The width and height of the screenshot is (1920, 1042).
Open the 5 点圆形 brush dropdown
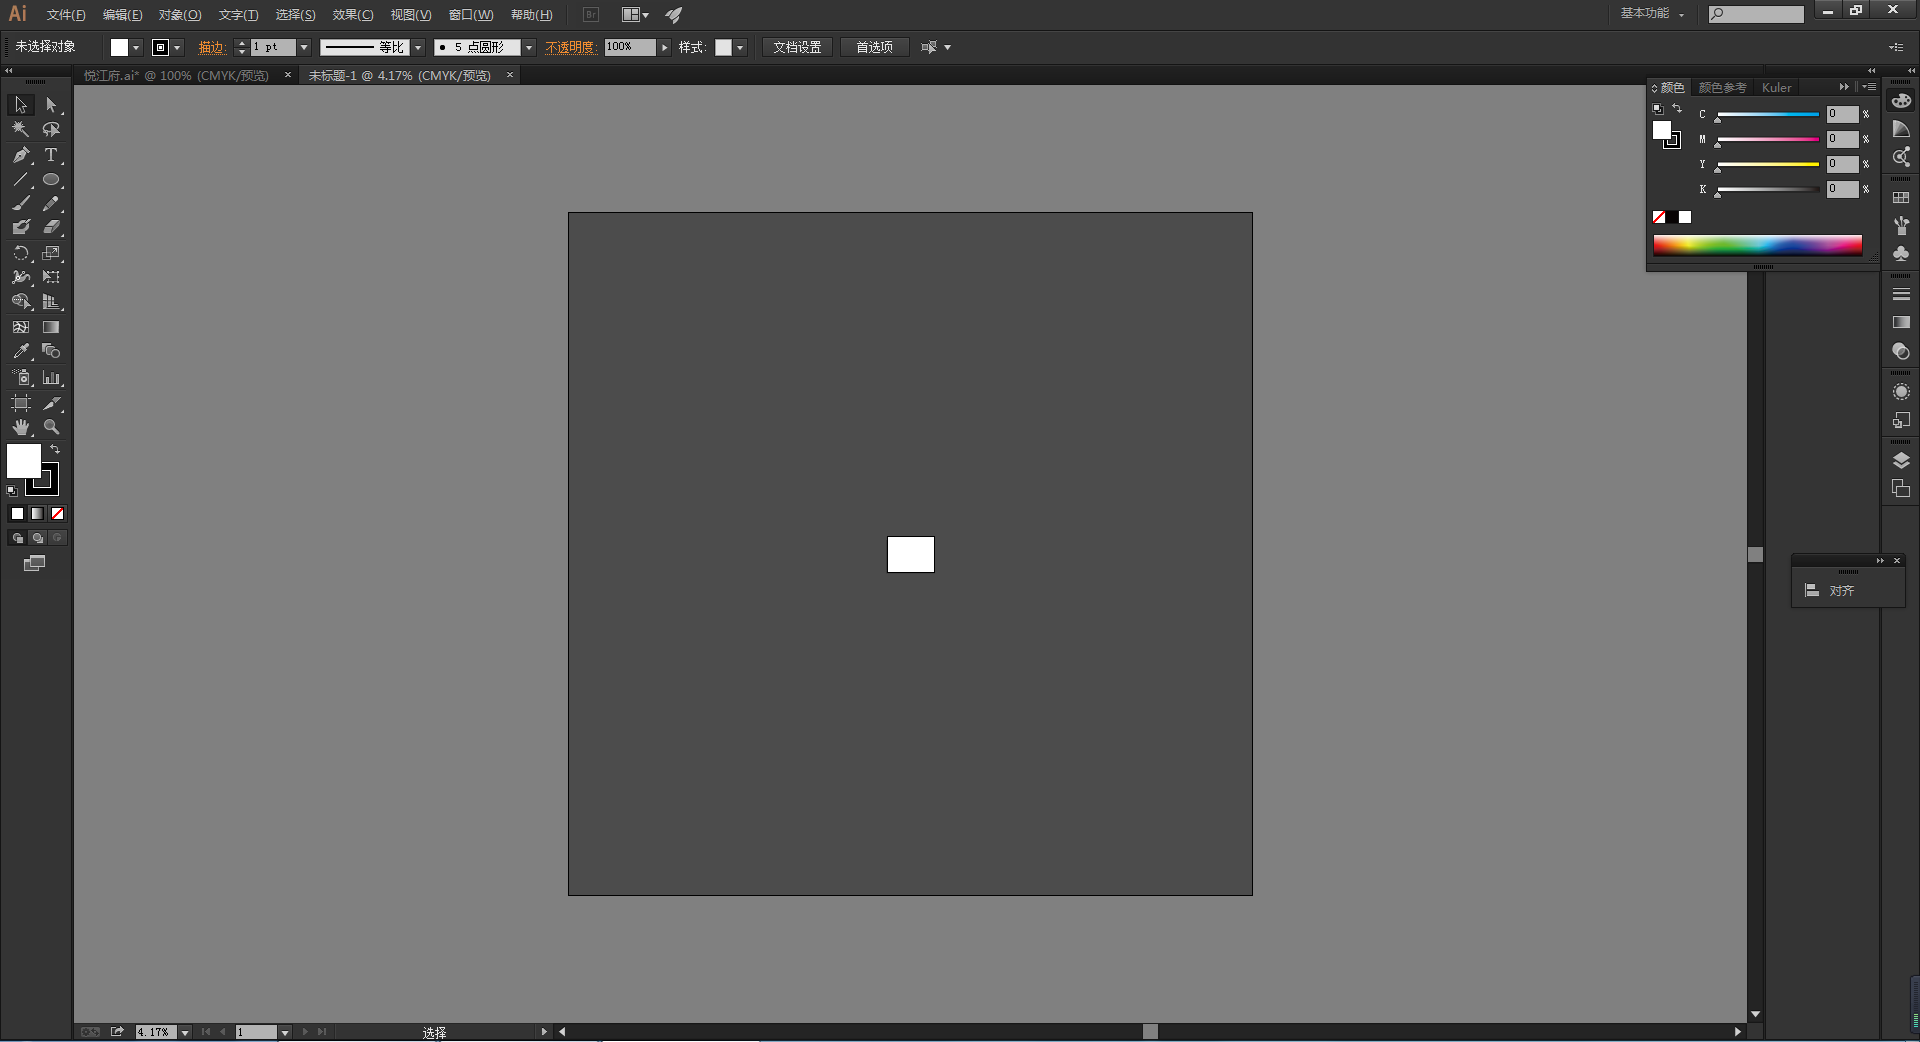click(x=529, y=48)
